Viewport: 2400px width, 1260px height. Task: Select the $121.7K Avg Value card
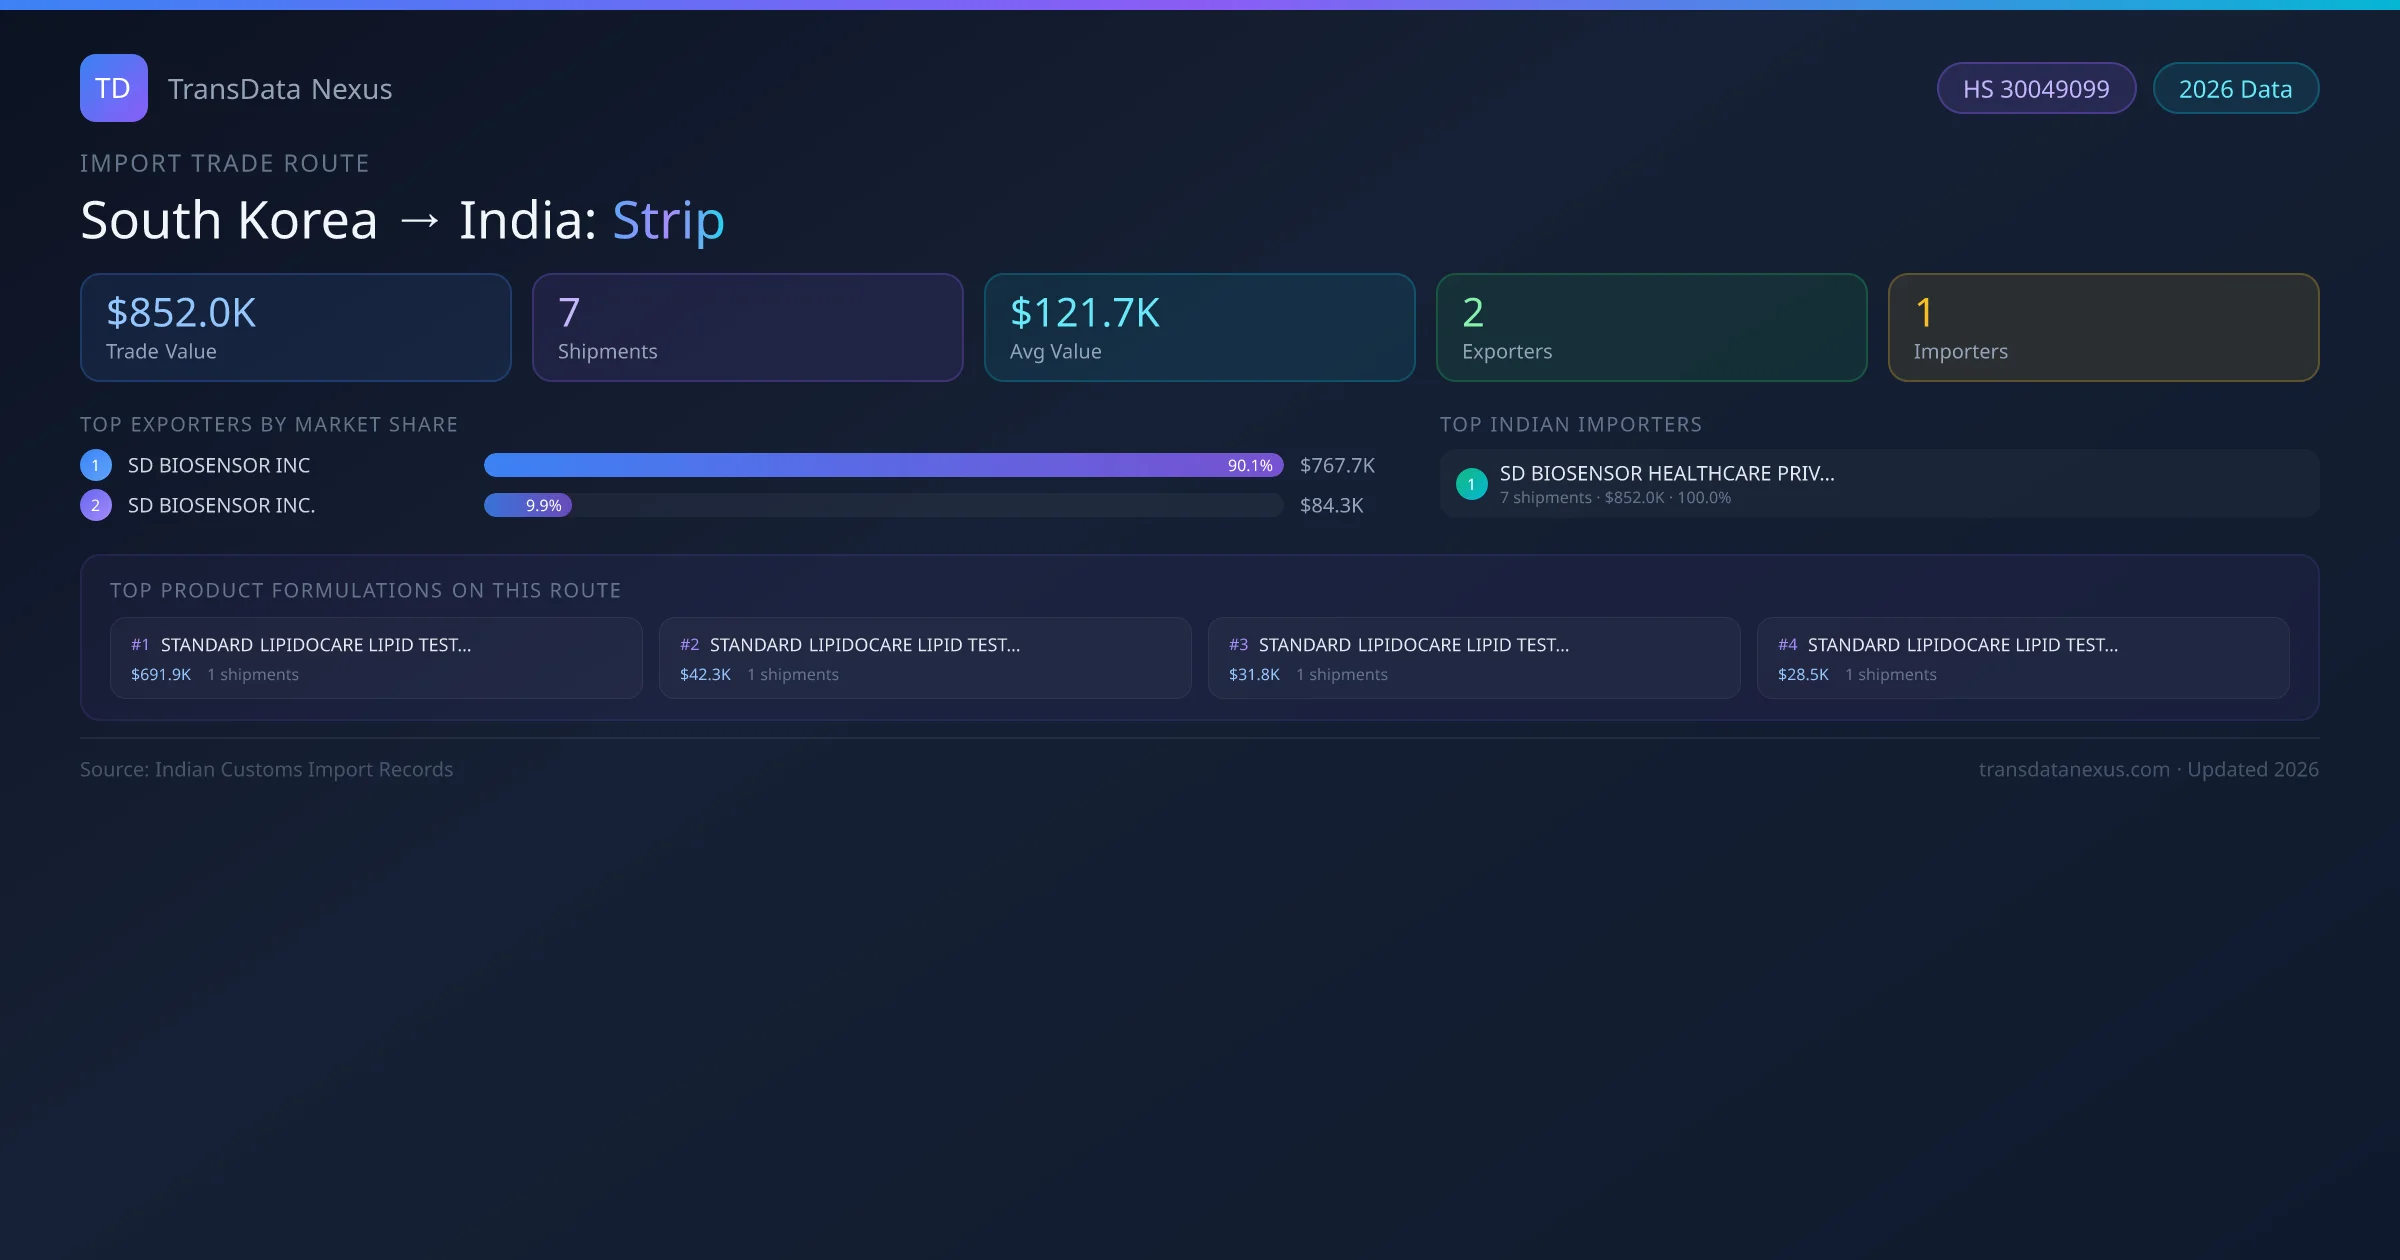pyautogui.click(x=1200, y=328)
